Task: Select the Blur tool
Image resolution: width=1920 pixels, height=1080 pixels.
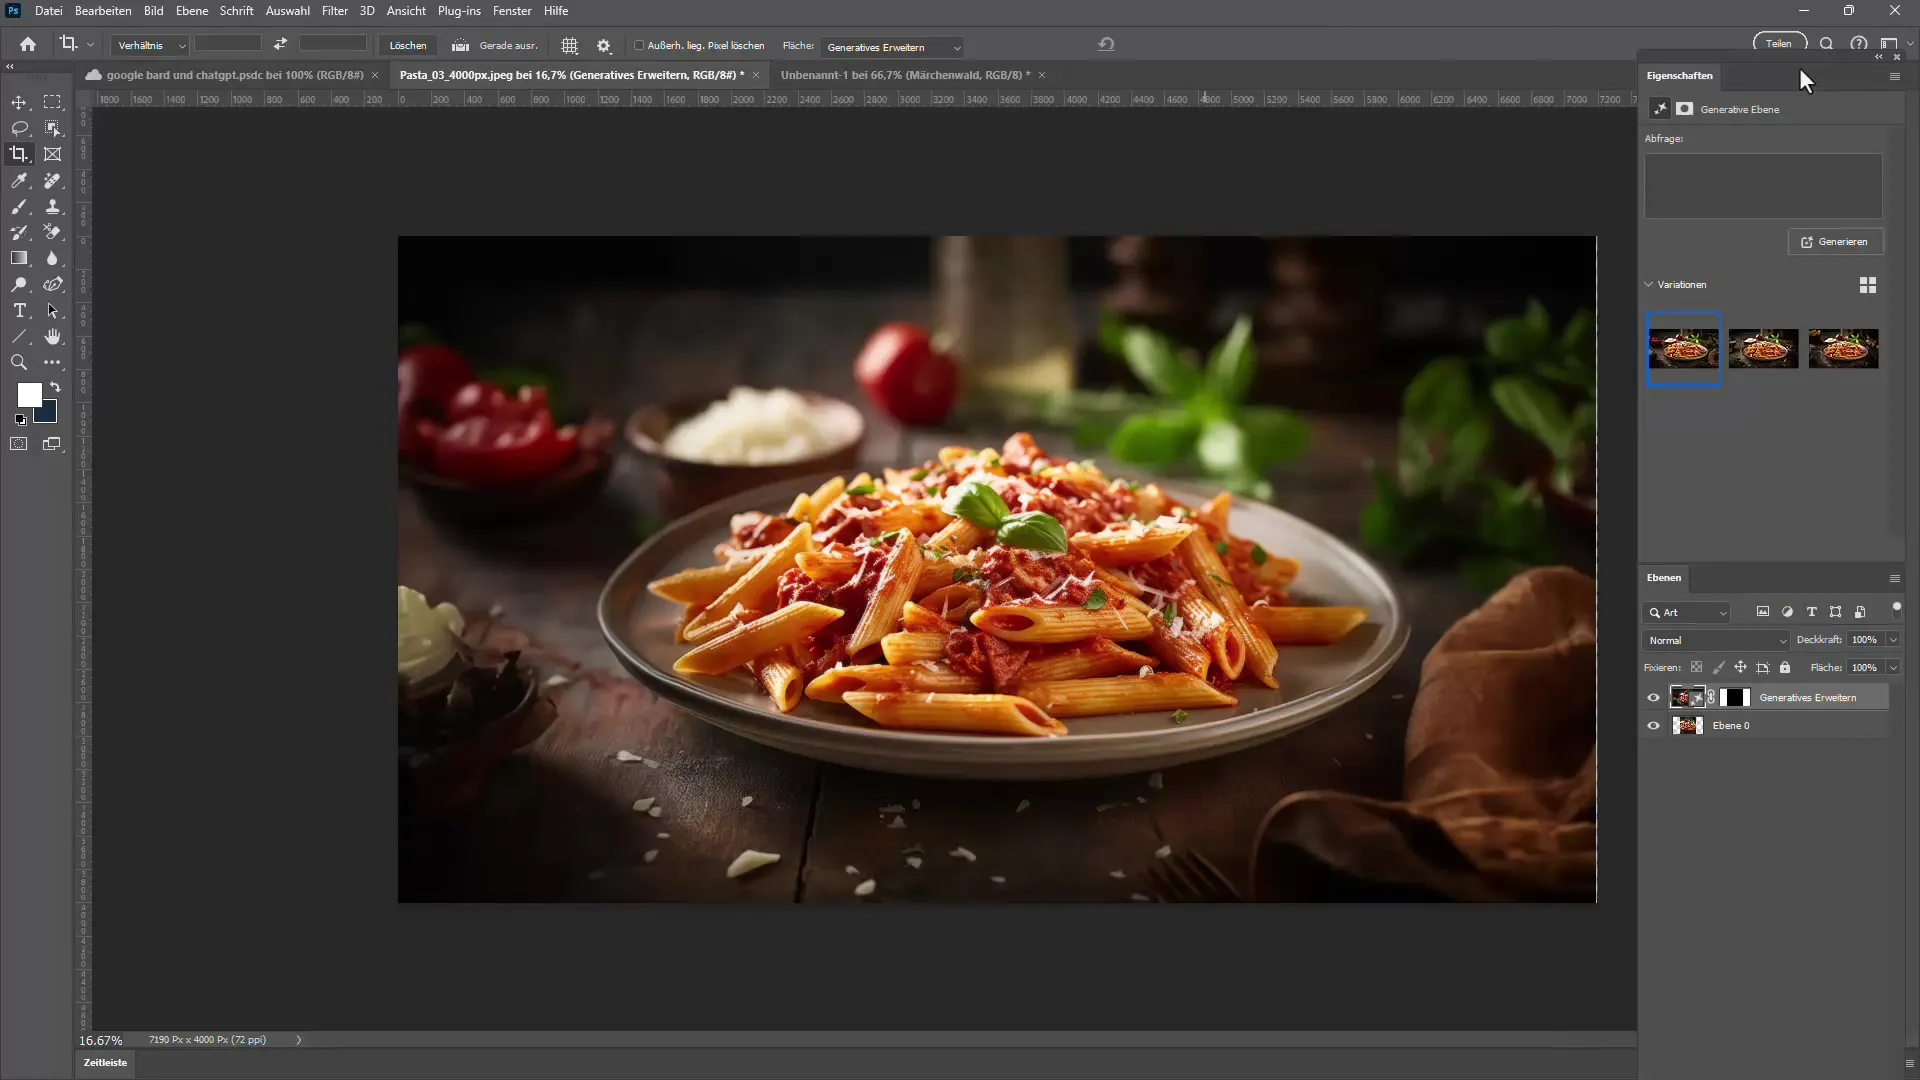Action: coord(53,258)
